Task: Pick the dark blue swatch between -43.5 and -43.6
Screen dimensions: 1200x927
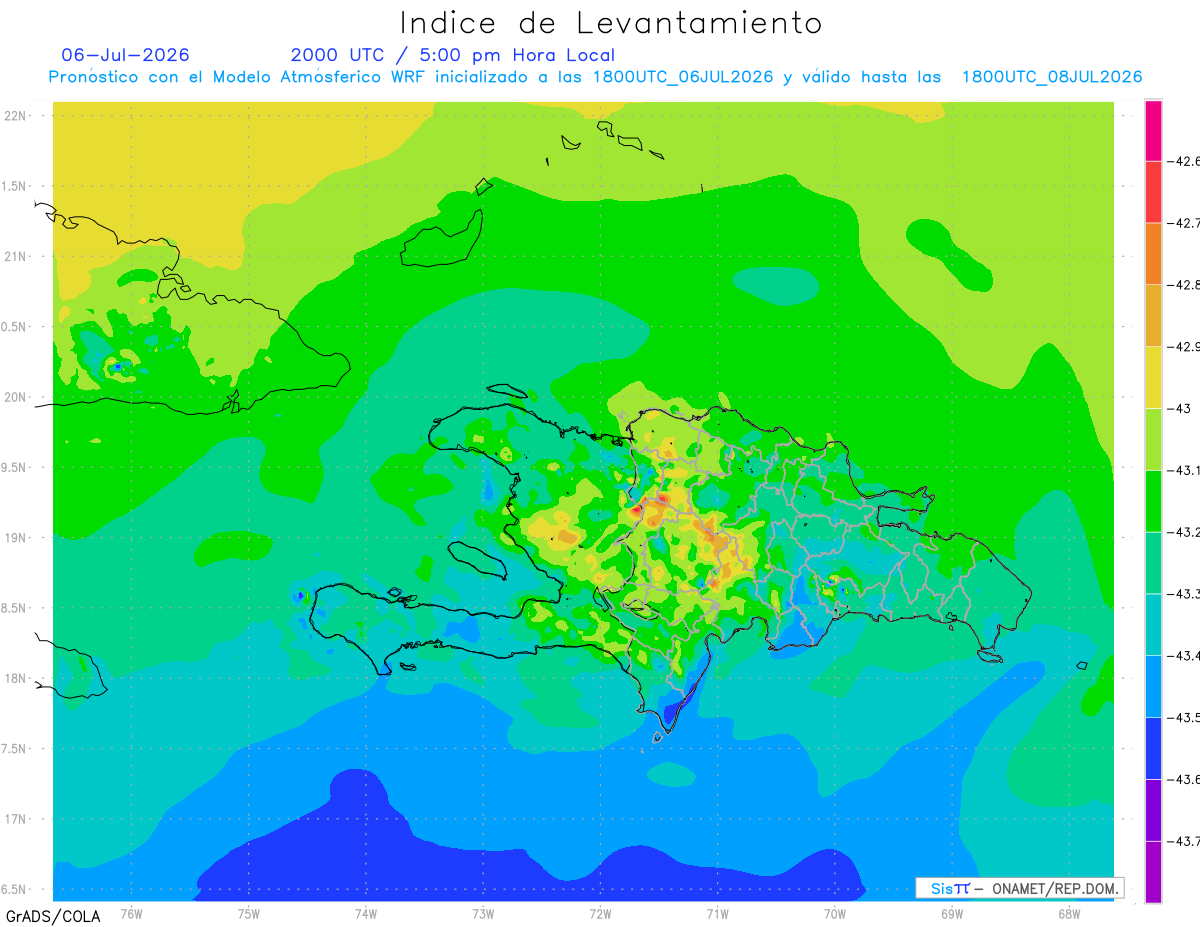Action: click(x=1153, y=749)
